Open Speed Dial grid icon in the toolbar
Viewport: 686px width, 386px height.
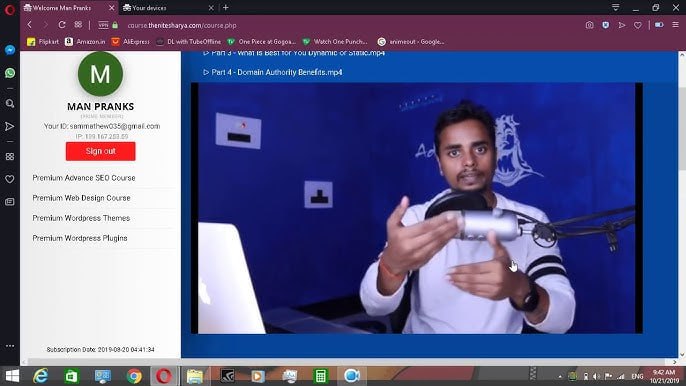[x=78, y=25]
